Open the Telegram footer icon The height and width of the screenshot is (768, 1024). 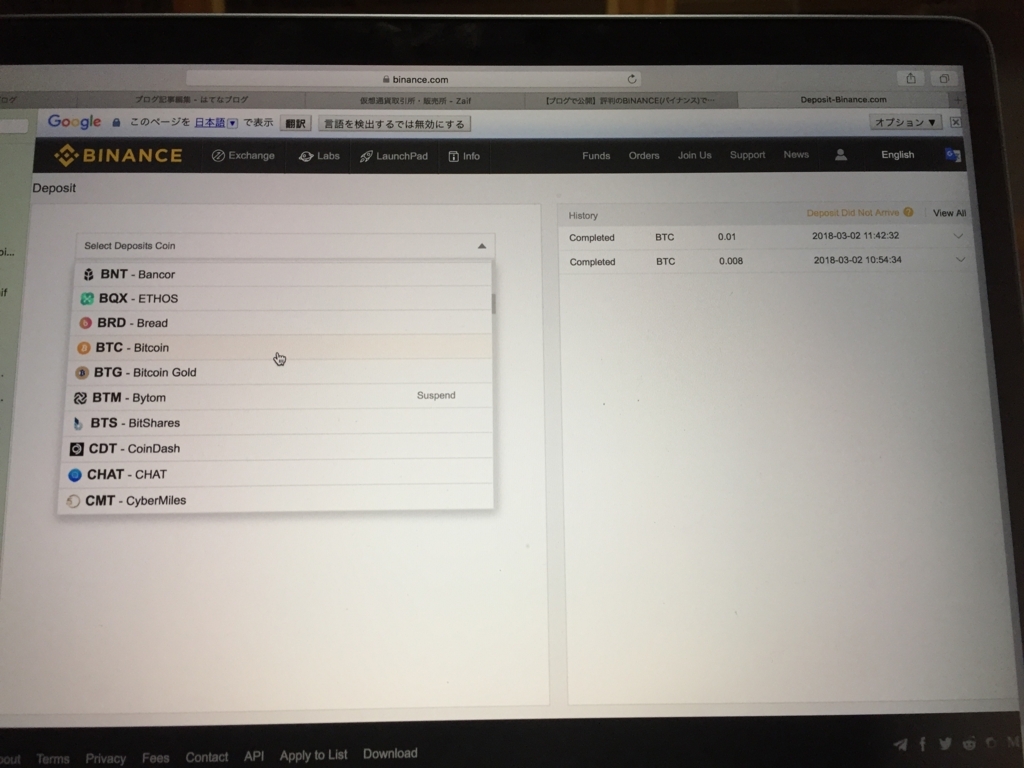(901, 744)
